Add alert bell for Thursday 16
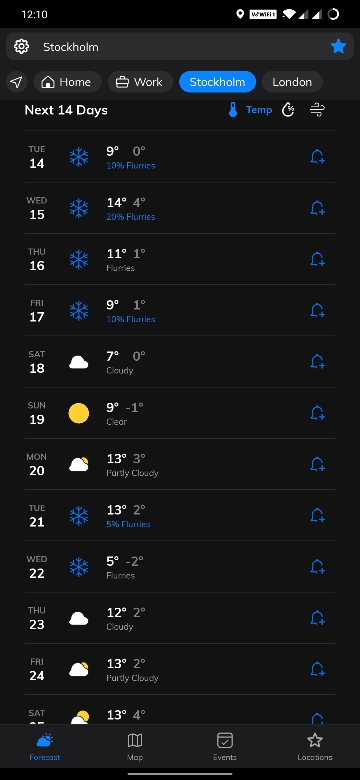Image resolution: width=360 pixels, height=780 pixels. click(317, 259)
